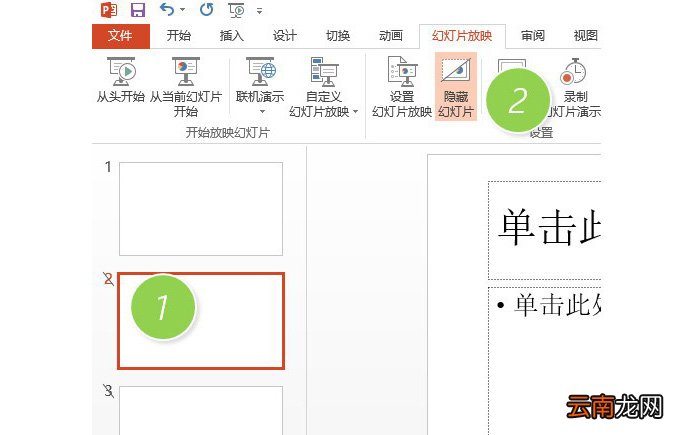The width and height of the screenshot is (700, 435).
Task: Open 设置幻灯片放映 dialog
Action: [x=402, y=87]
